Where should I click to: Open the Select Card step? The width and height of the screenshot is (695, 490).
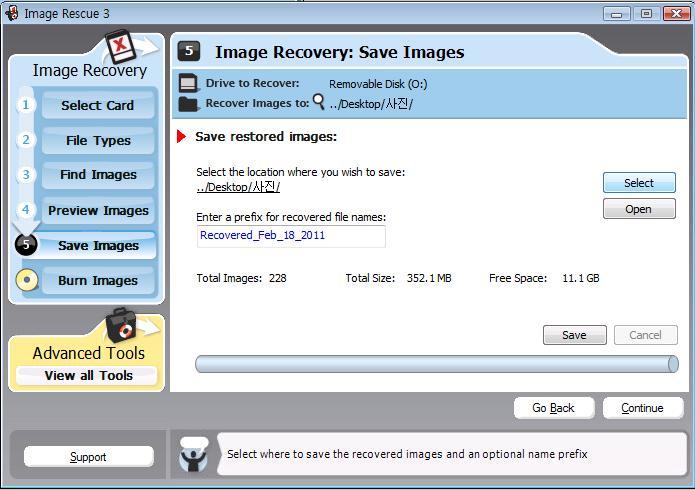pyautogui.click(x=98, y=105)
